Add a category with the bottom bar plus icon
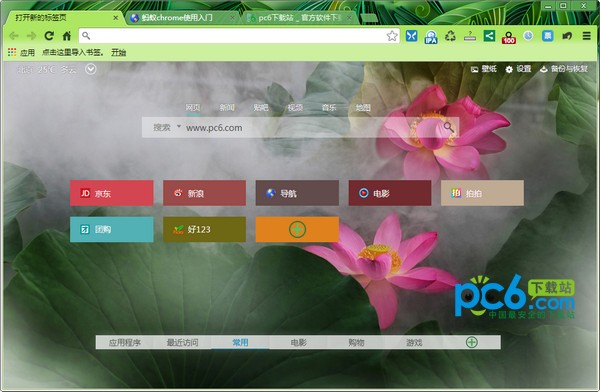Viewport: 600px width, 392px height. [x=472, y=342]
